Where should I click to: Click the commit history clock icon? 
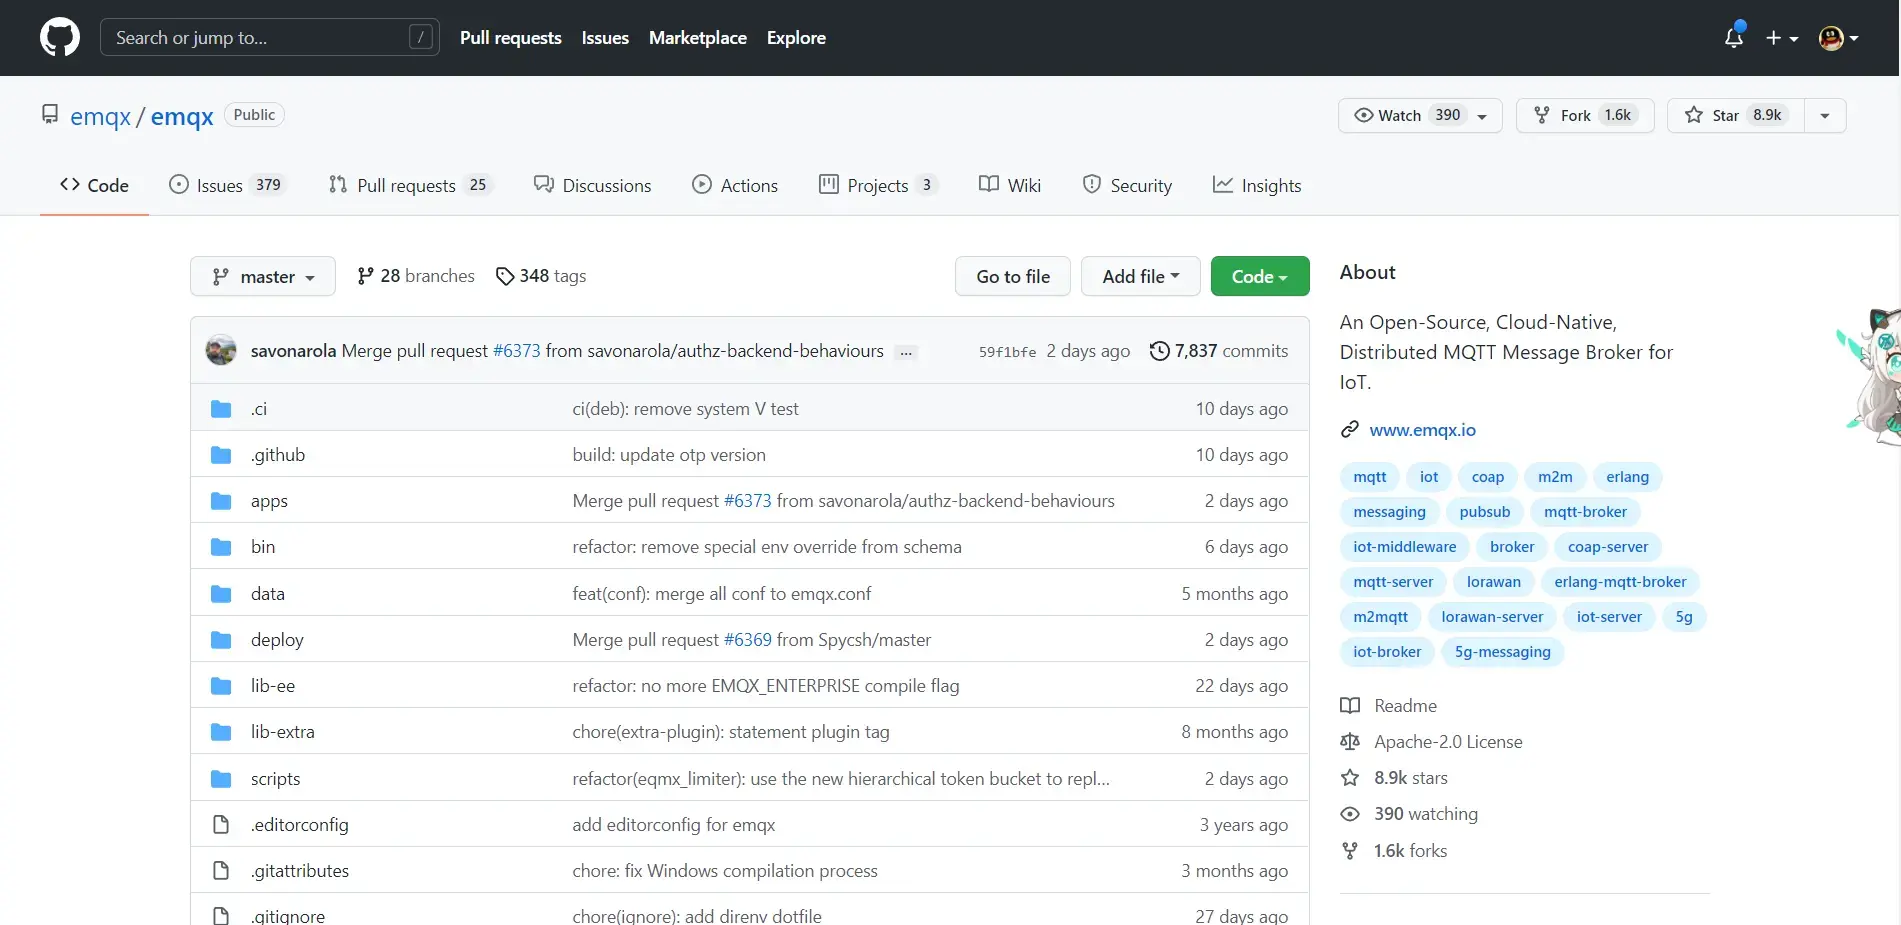click(1159, 351)
